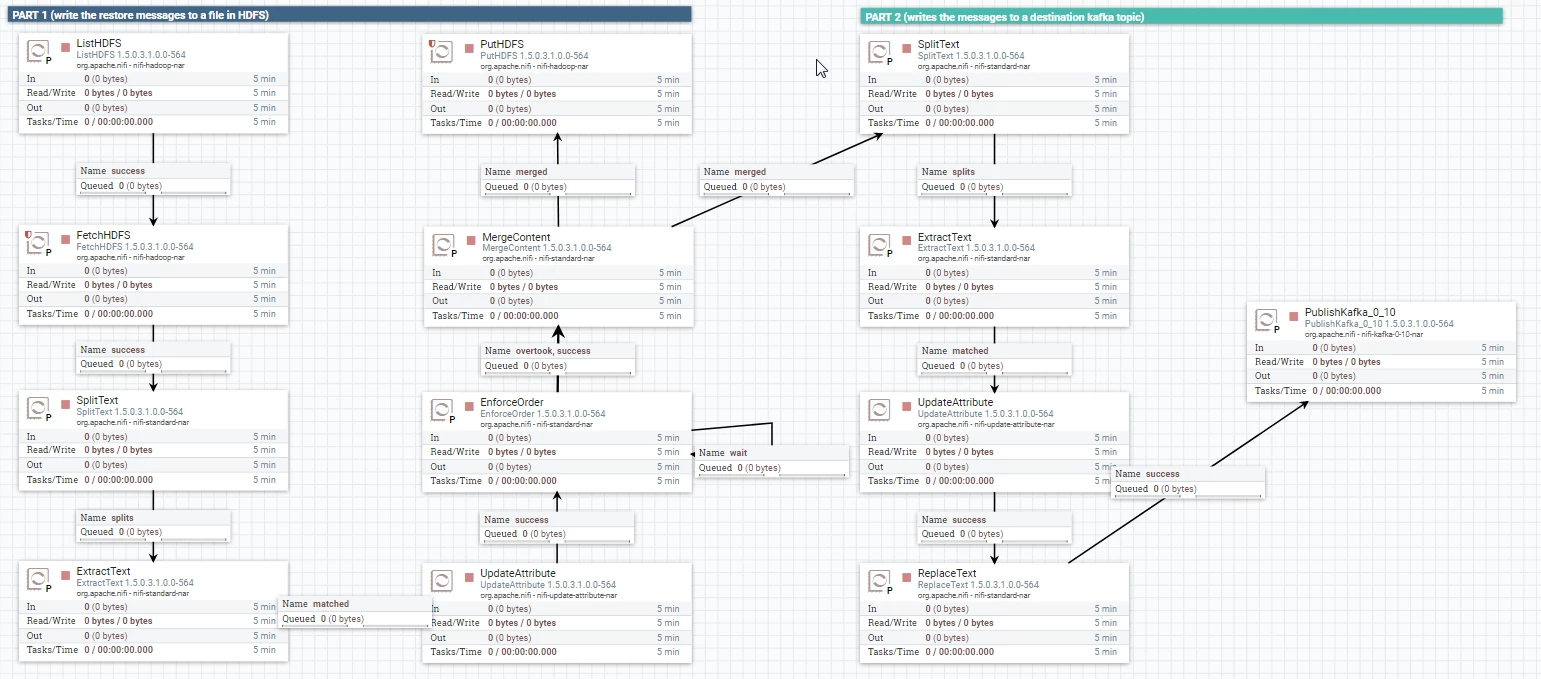The width and height of the screenshot is (1541, 679).
Task: Select the 'matched' connection next to ExtractText in Part 1
Action: pos(354,611)
